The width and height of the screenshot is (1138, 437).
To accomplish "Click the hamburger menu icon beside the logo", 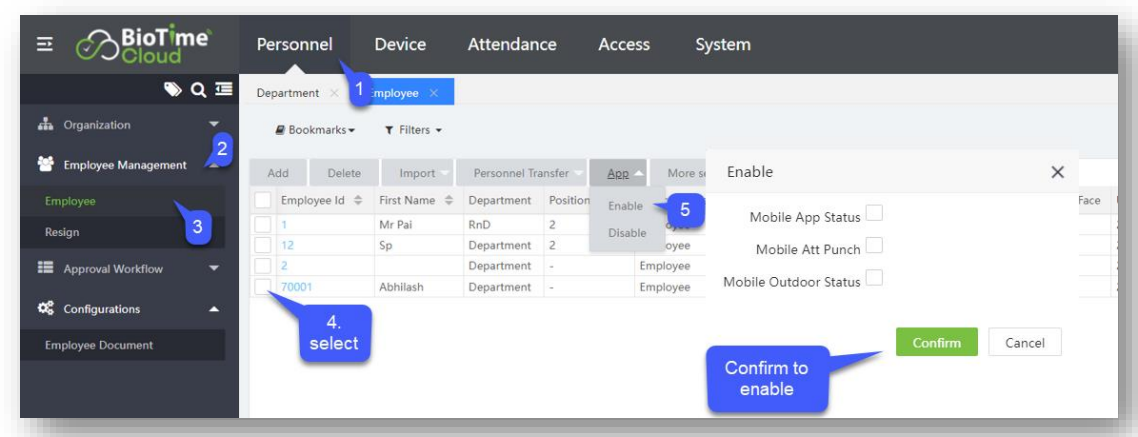I will [x=44, y=44].
